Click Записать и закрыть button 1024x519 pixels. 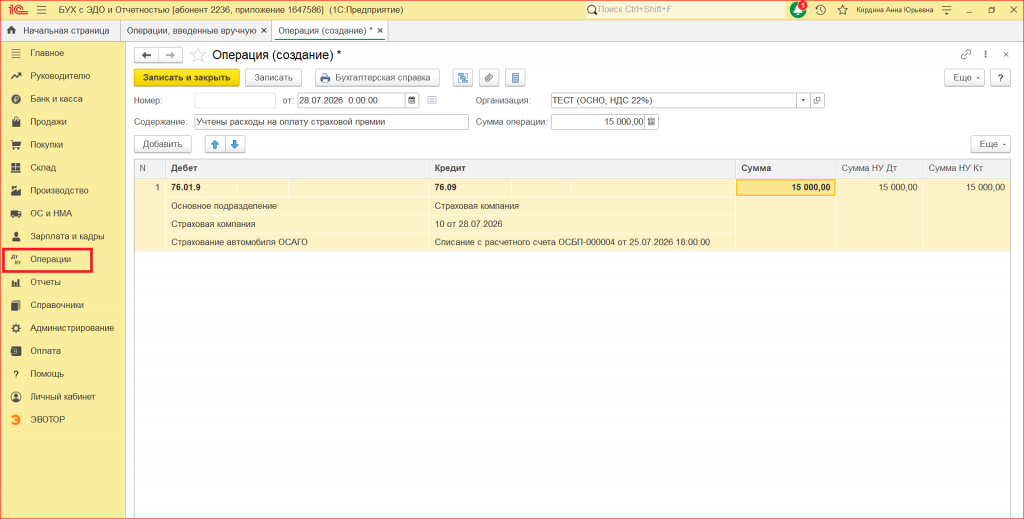click(x=187, y=78)
